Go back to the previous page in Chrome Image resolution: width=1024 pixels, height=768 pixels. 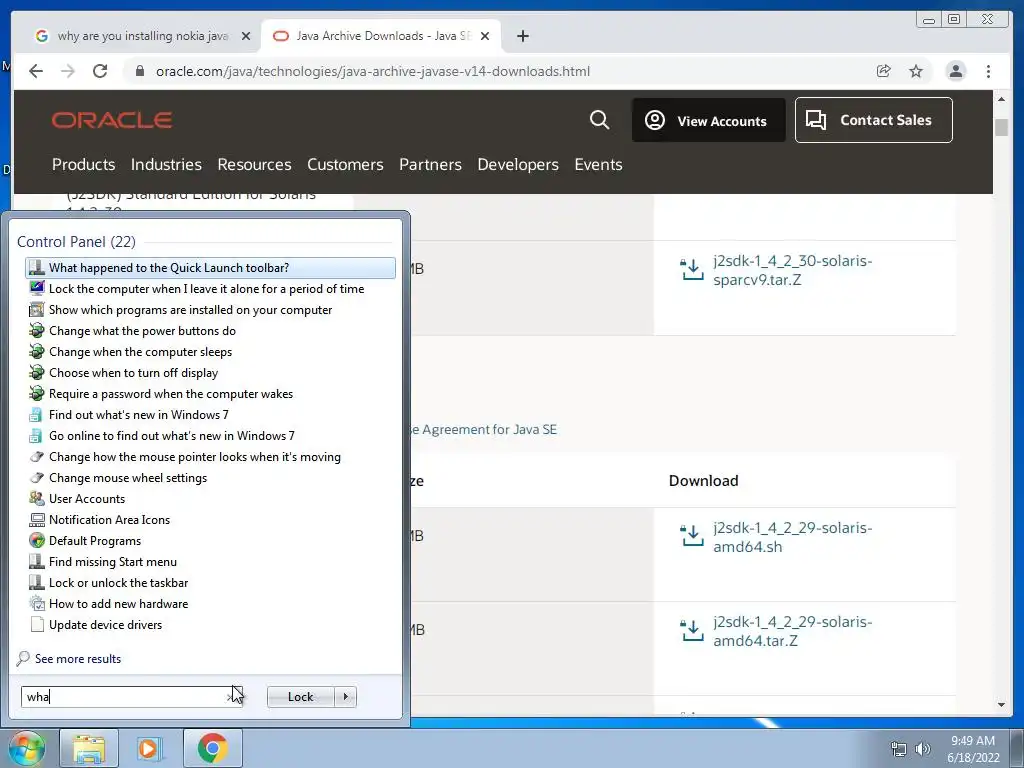(x=36, y=71)
